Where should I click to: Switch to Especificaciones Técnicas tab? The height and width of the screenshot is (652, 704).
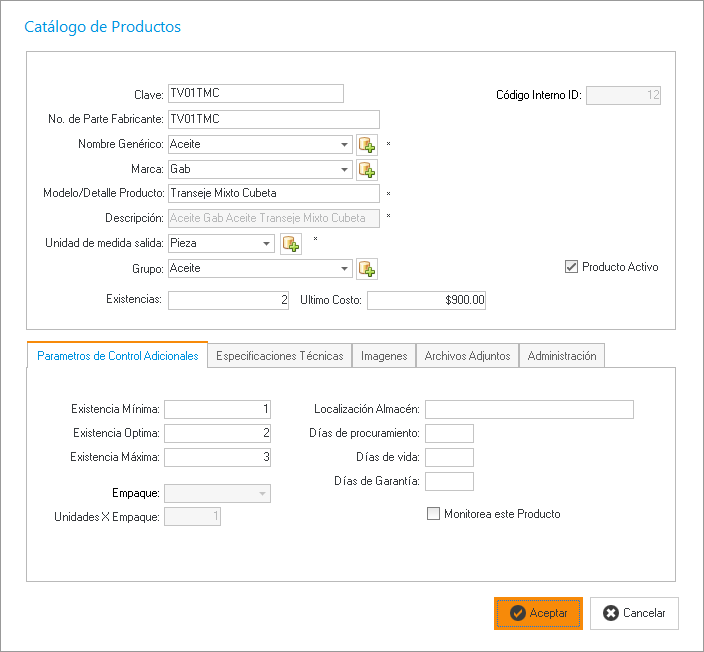(279, 356)
